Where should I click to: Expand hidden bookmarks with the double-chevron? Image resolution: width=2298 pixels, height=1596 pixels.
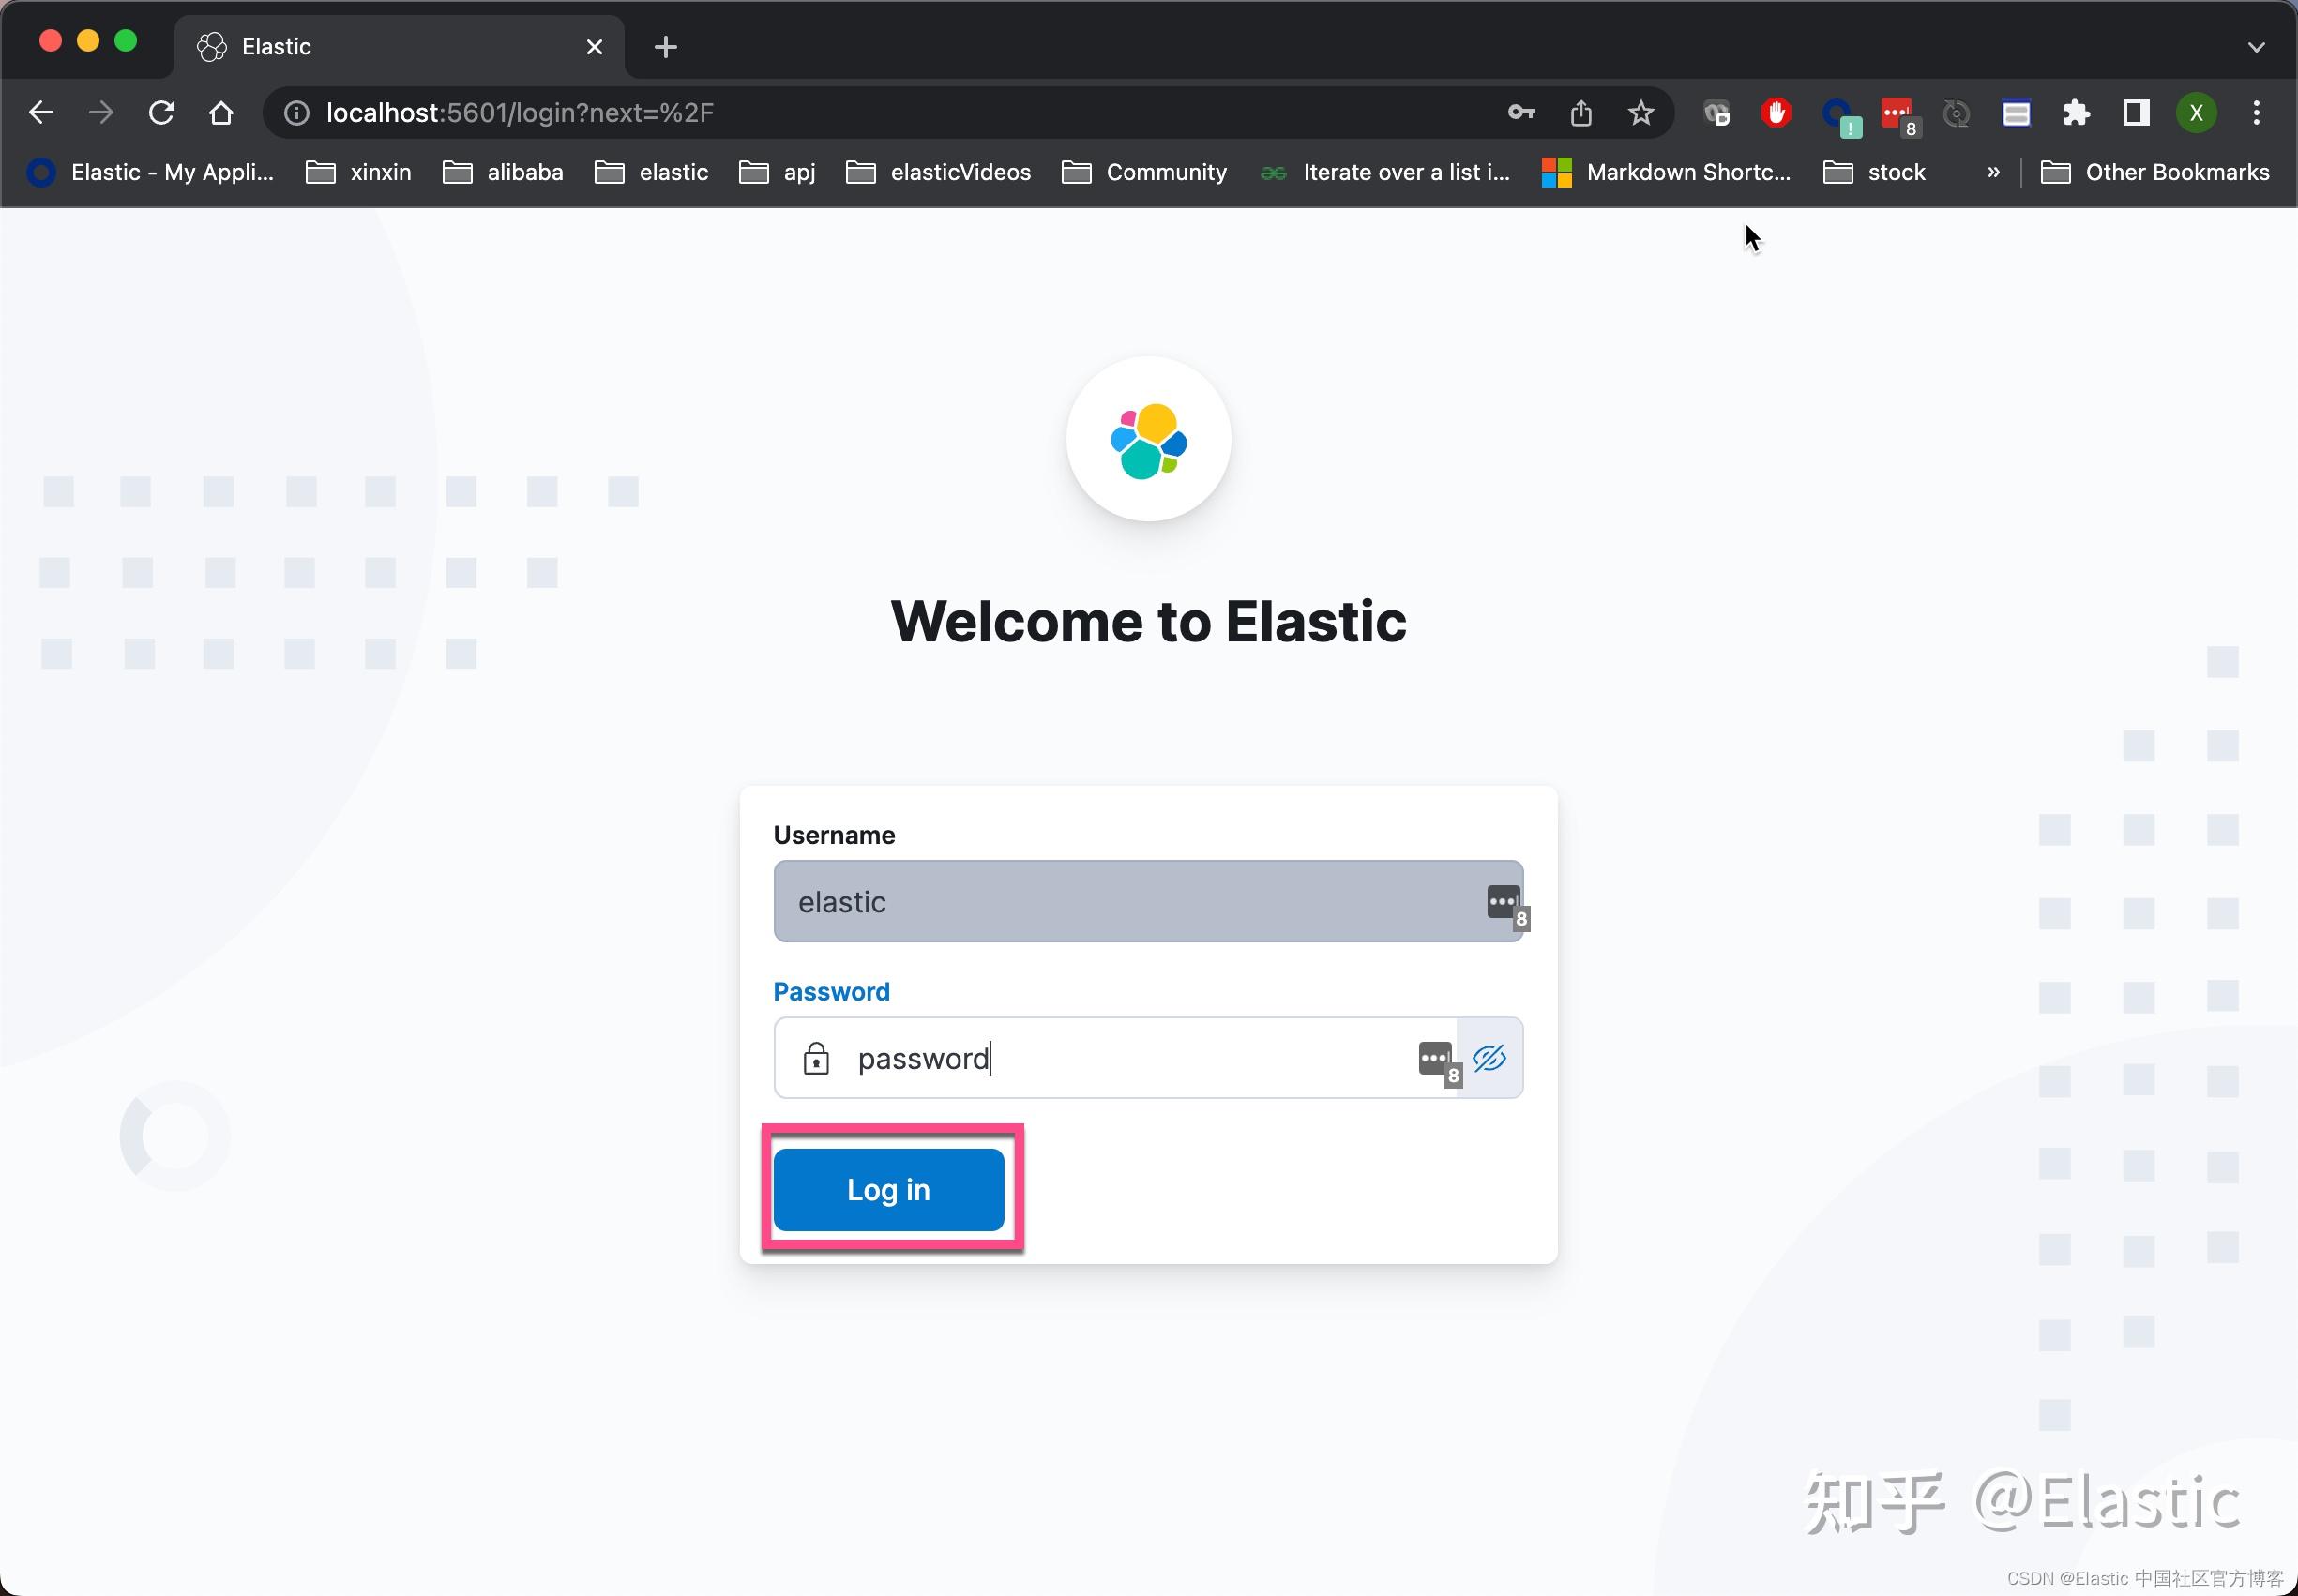coord(1991,172)
